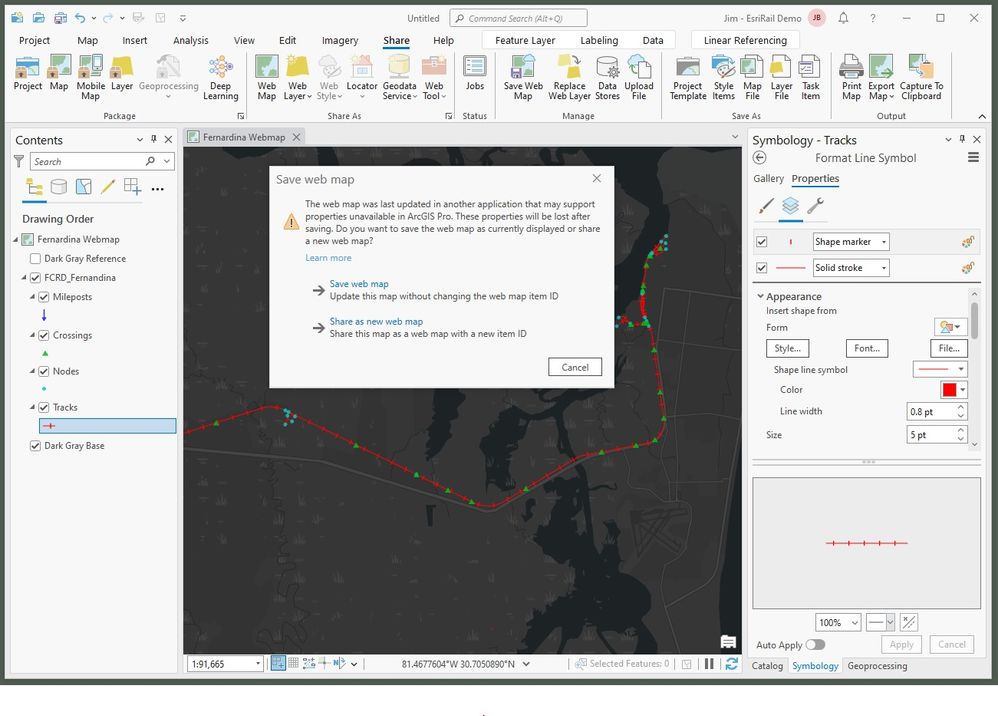The width and height of the screenshot is (998, 716).
Task: Uncheck the Tracks layer
Action: pyautogui.click(x=44, y=407)
